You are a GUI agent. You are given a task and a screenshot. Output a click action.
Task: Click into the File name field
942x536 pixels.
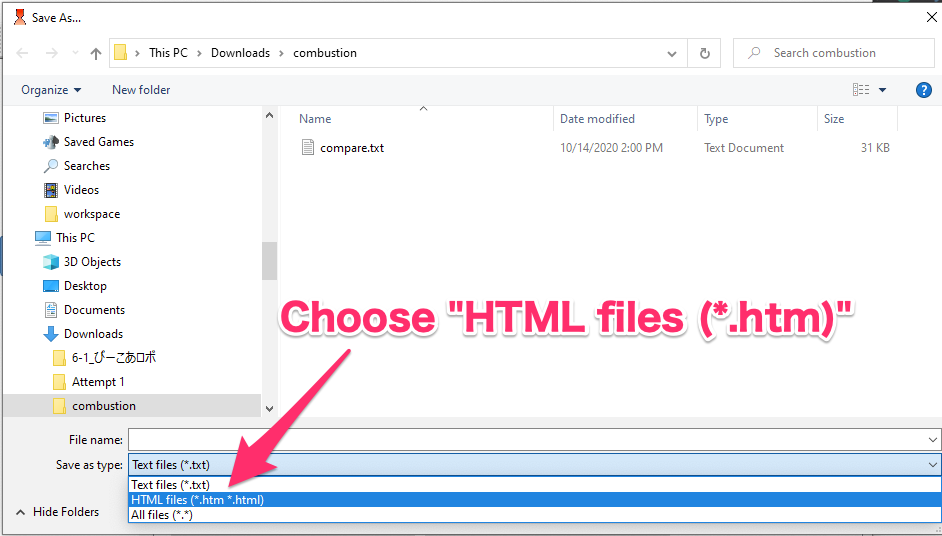click(527, 439)
